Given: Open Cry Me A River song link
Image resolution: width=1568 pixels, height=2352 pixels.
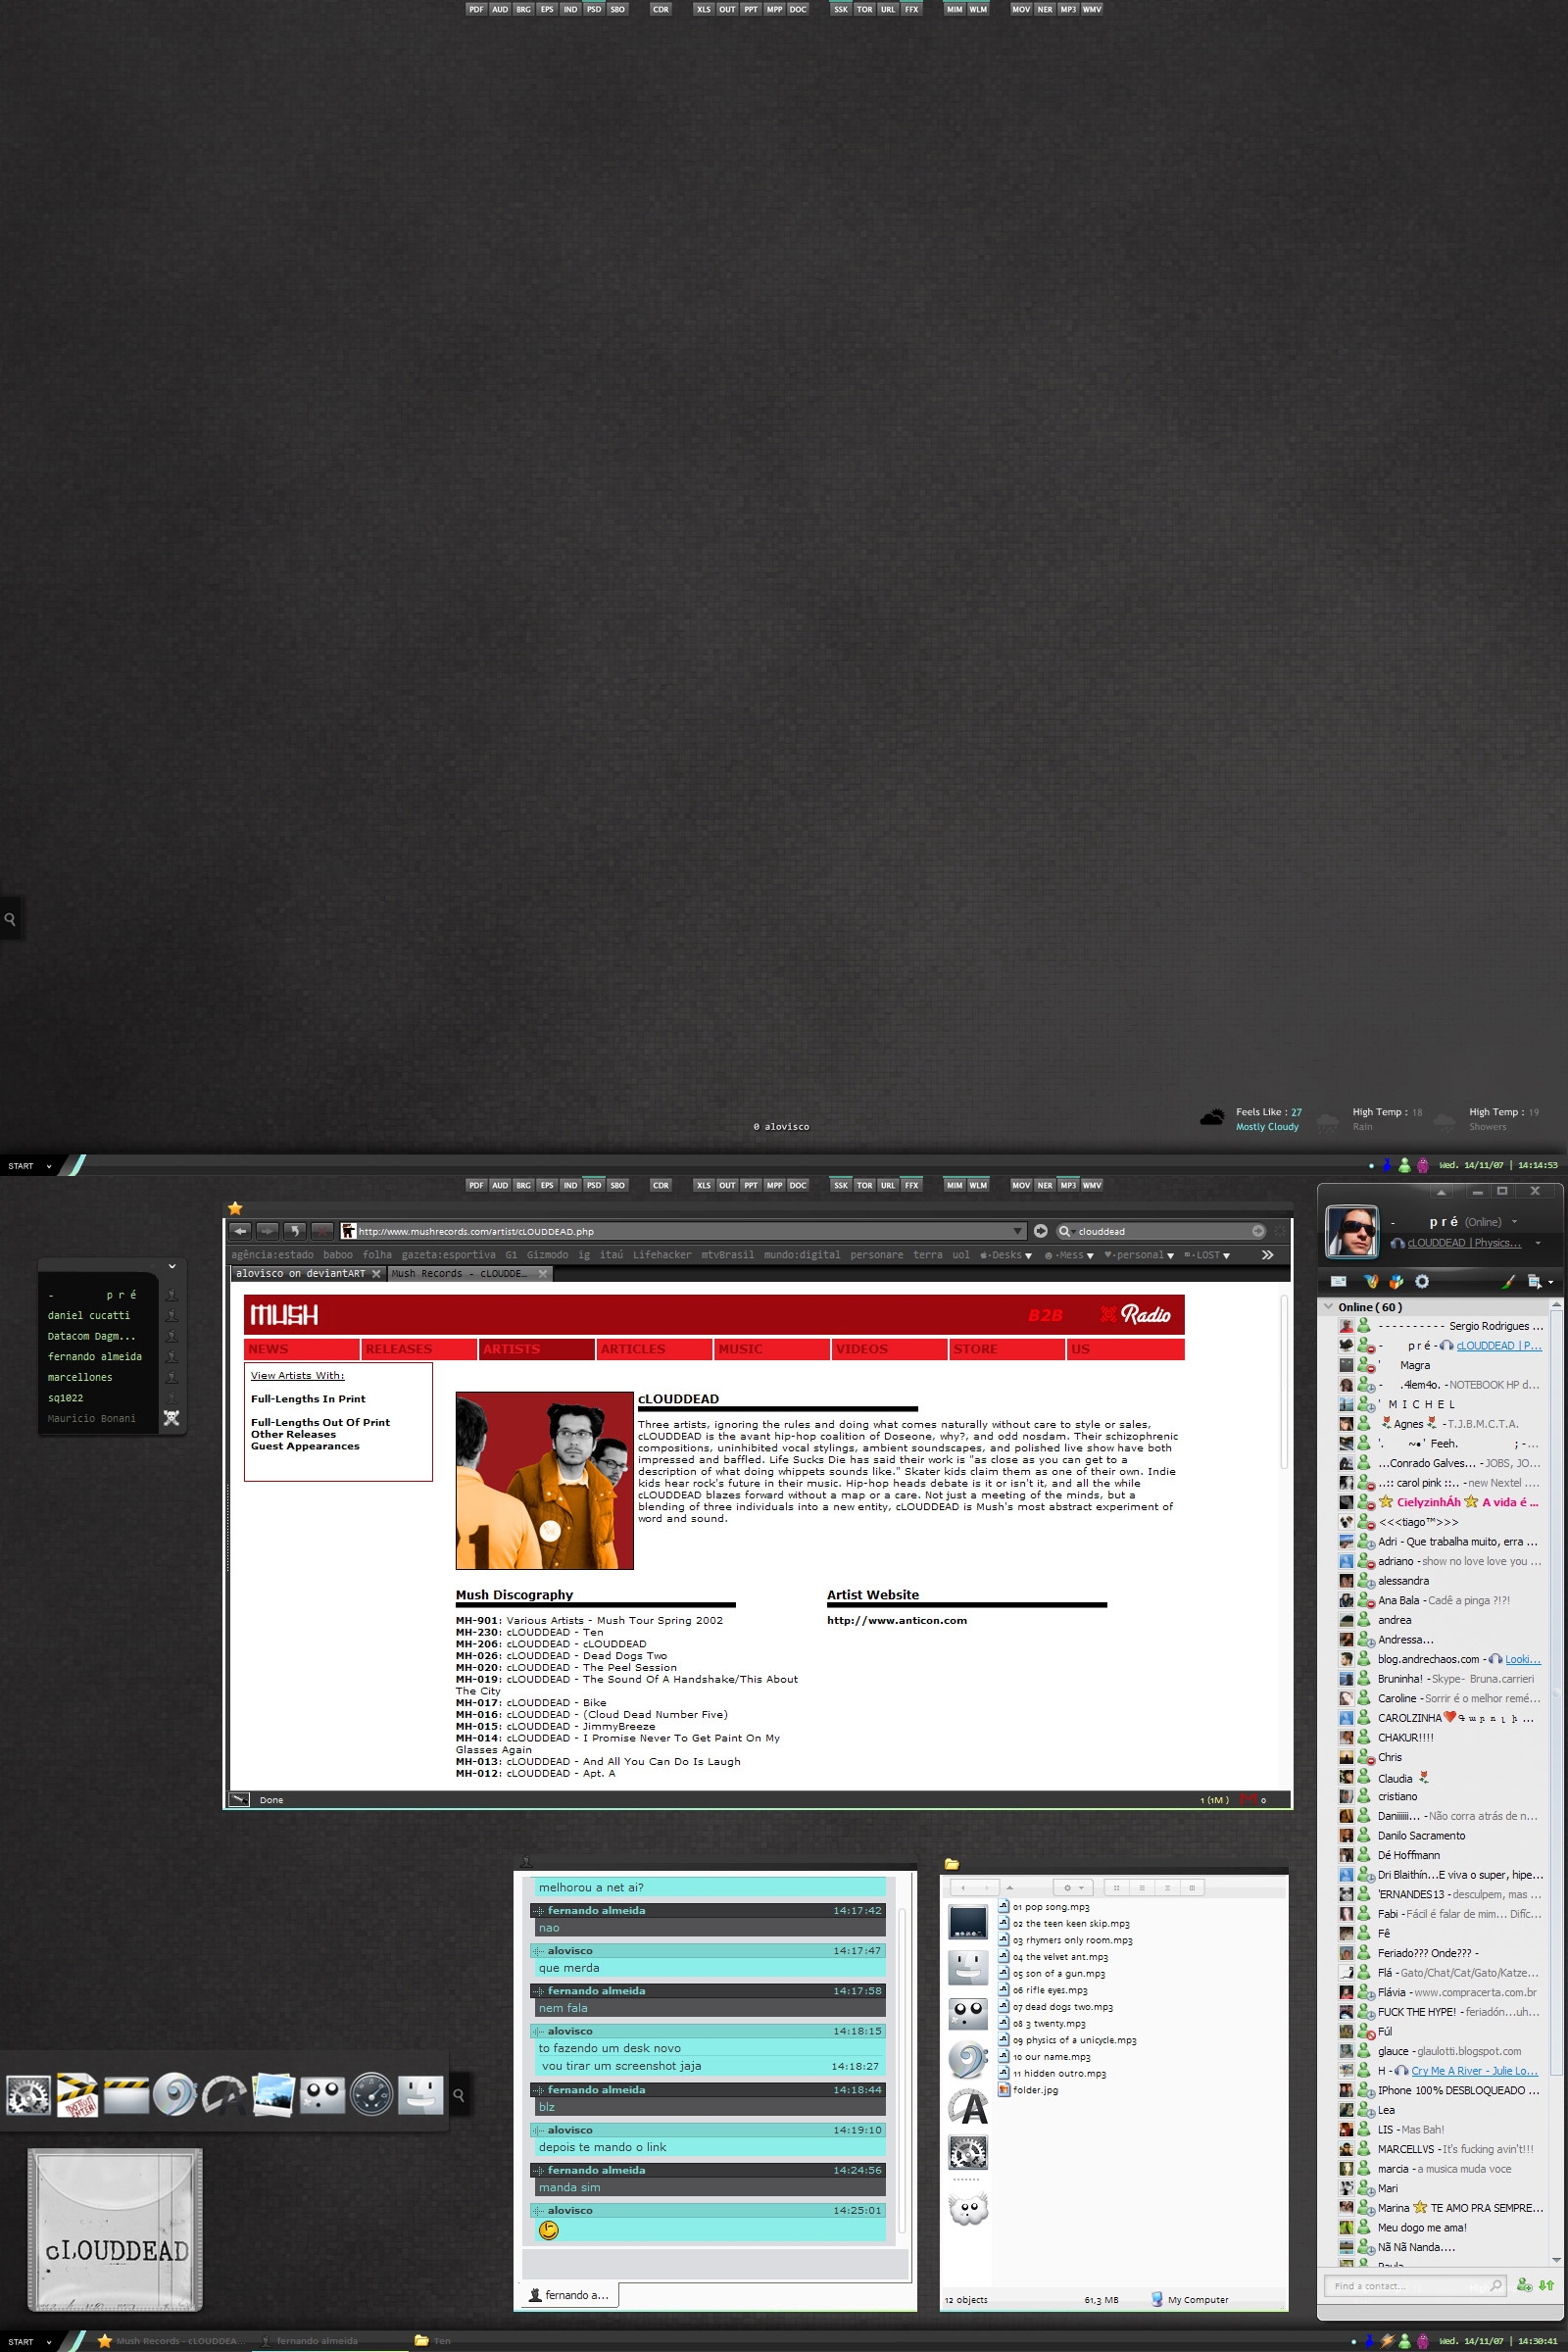Looking at the screenshot, I should click(x=1474, y=2070).
